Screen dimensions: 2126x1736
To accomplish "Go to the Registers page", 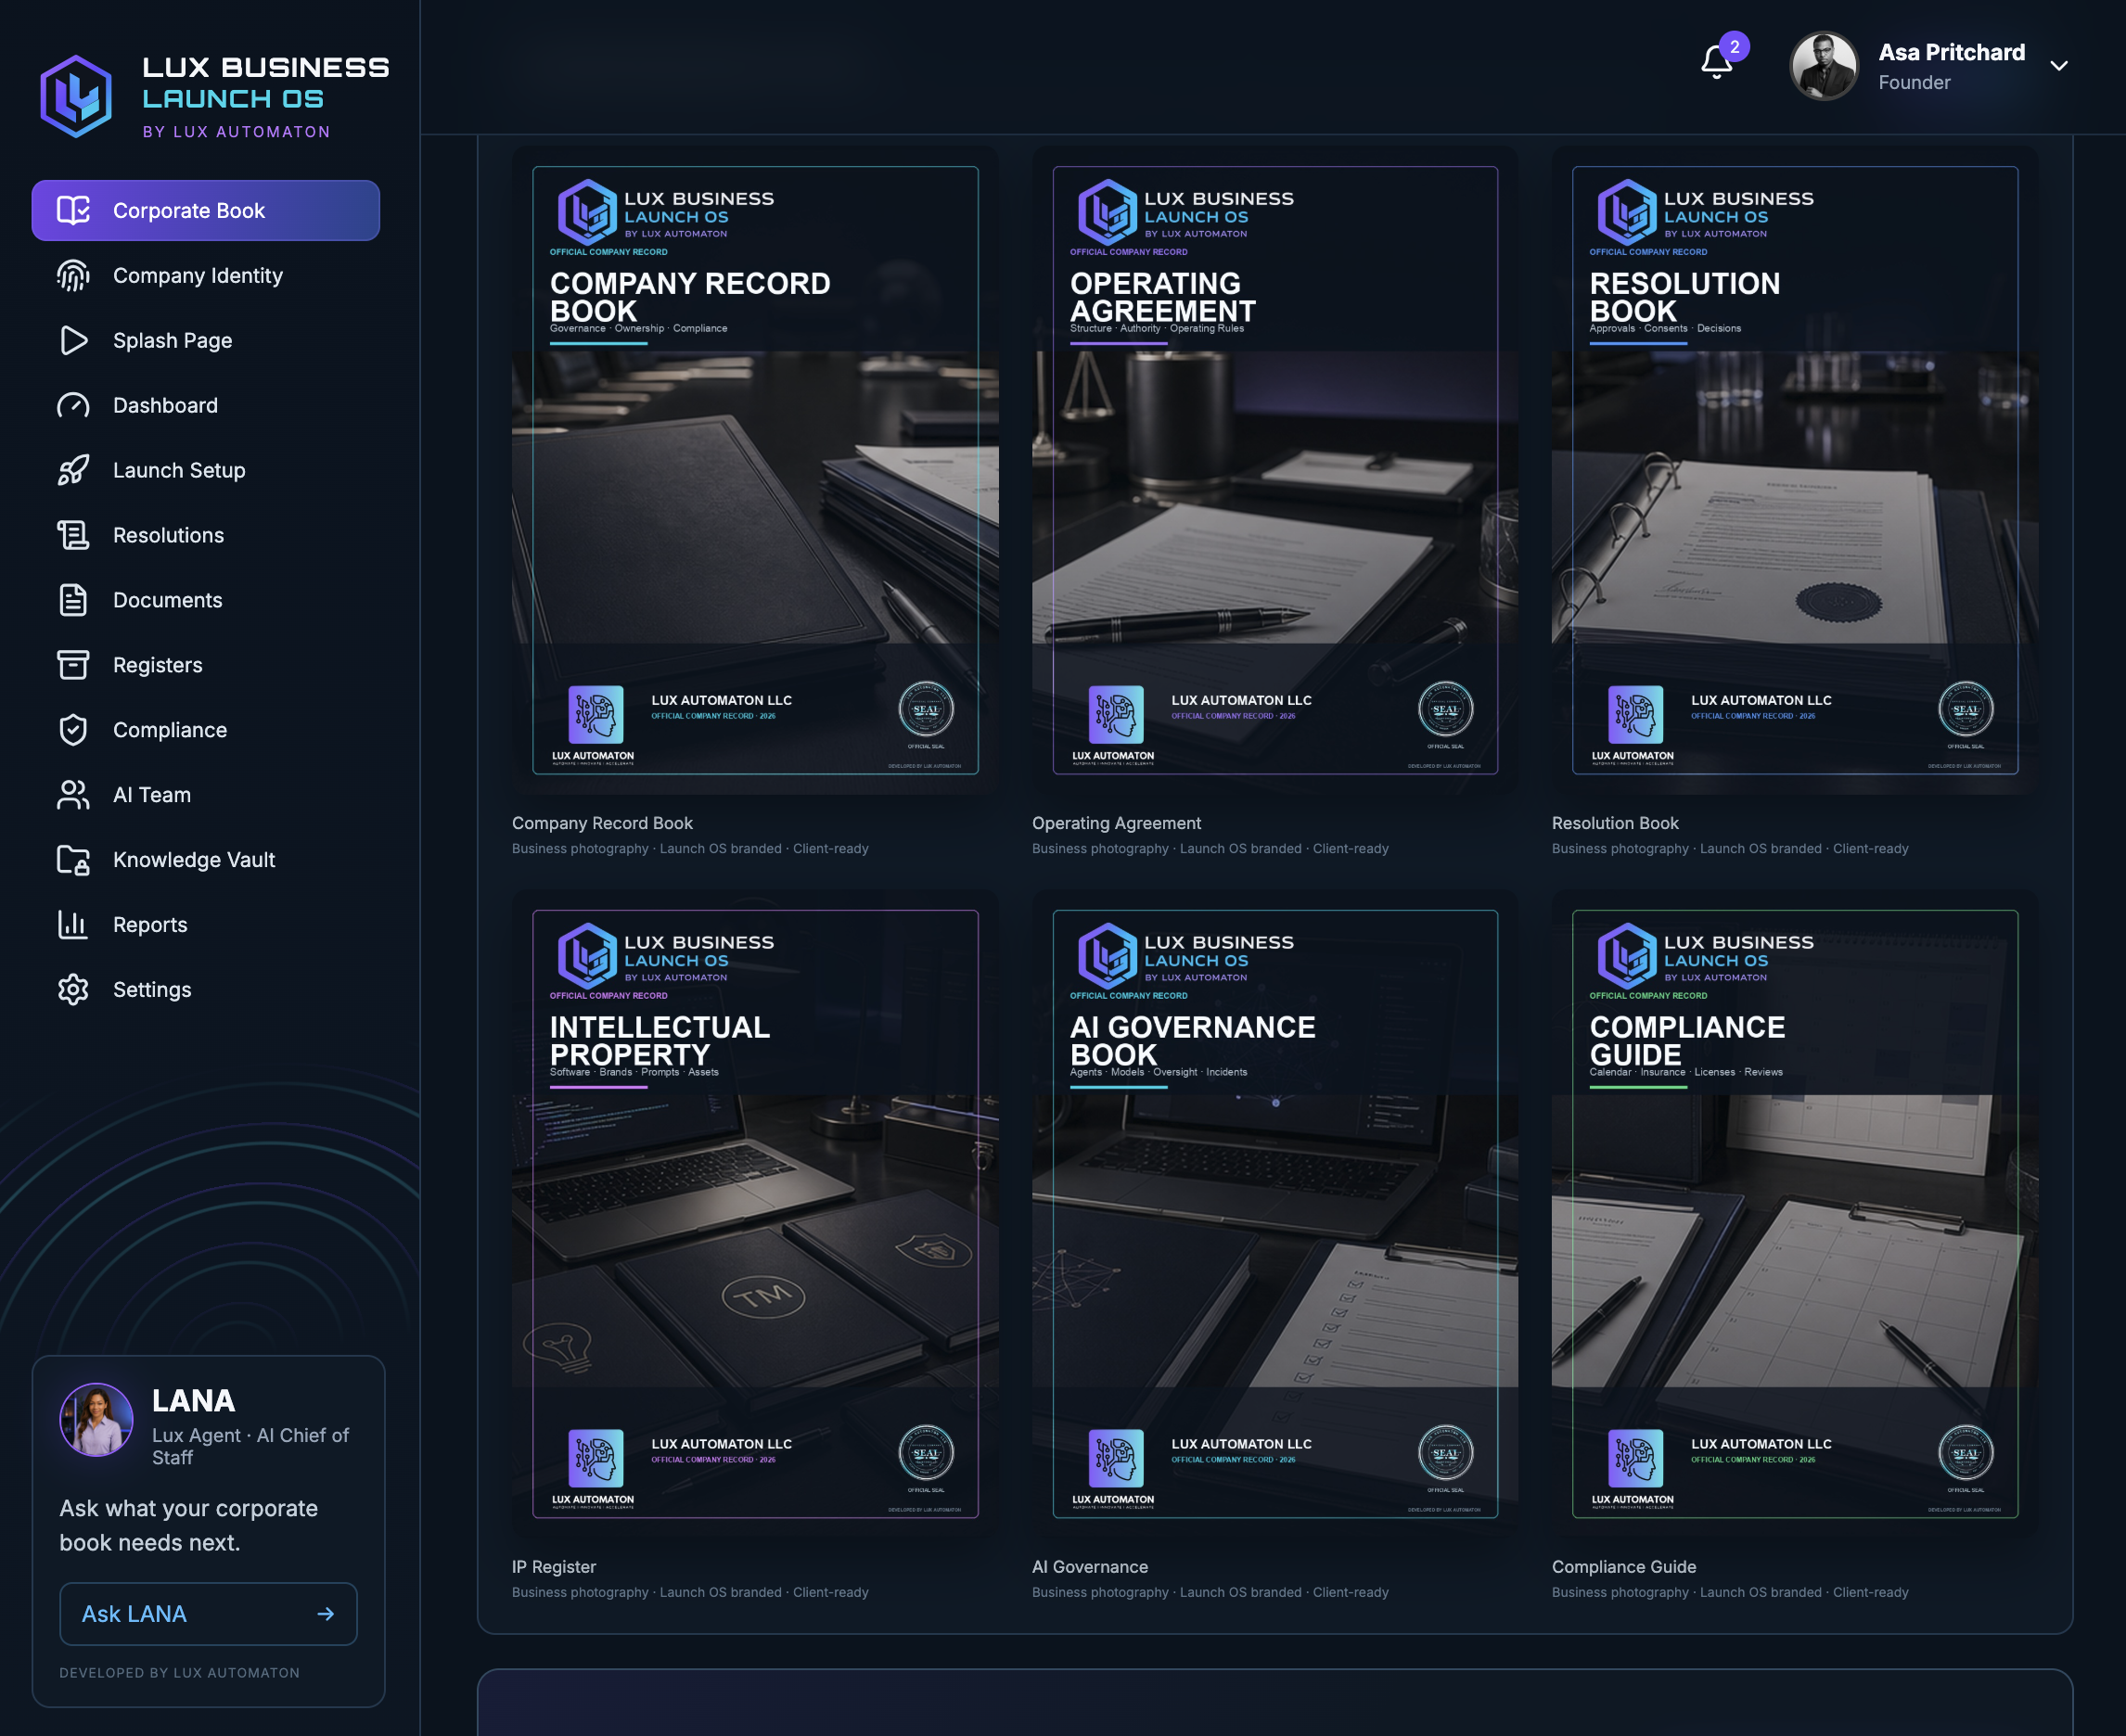I will pyautogui.click(x=206, y=665).
